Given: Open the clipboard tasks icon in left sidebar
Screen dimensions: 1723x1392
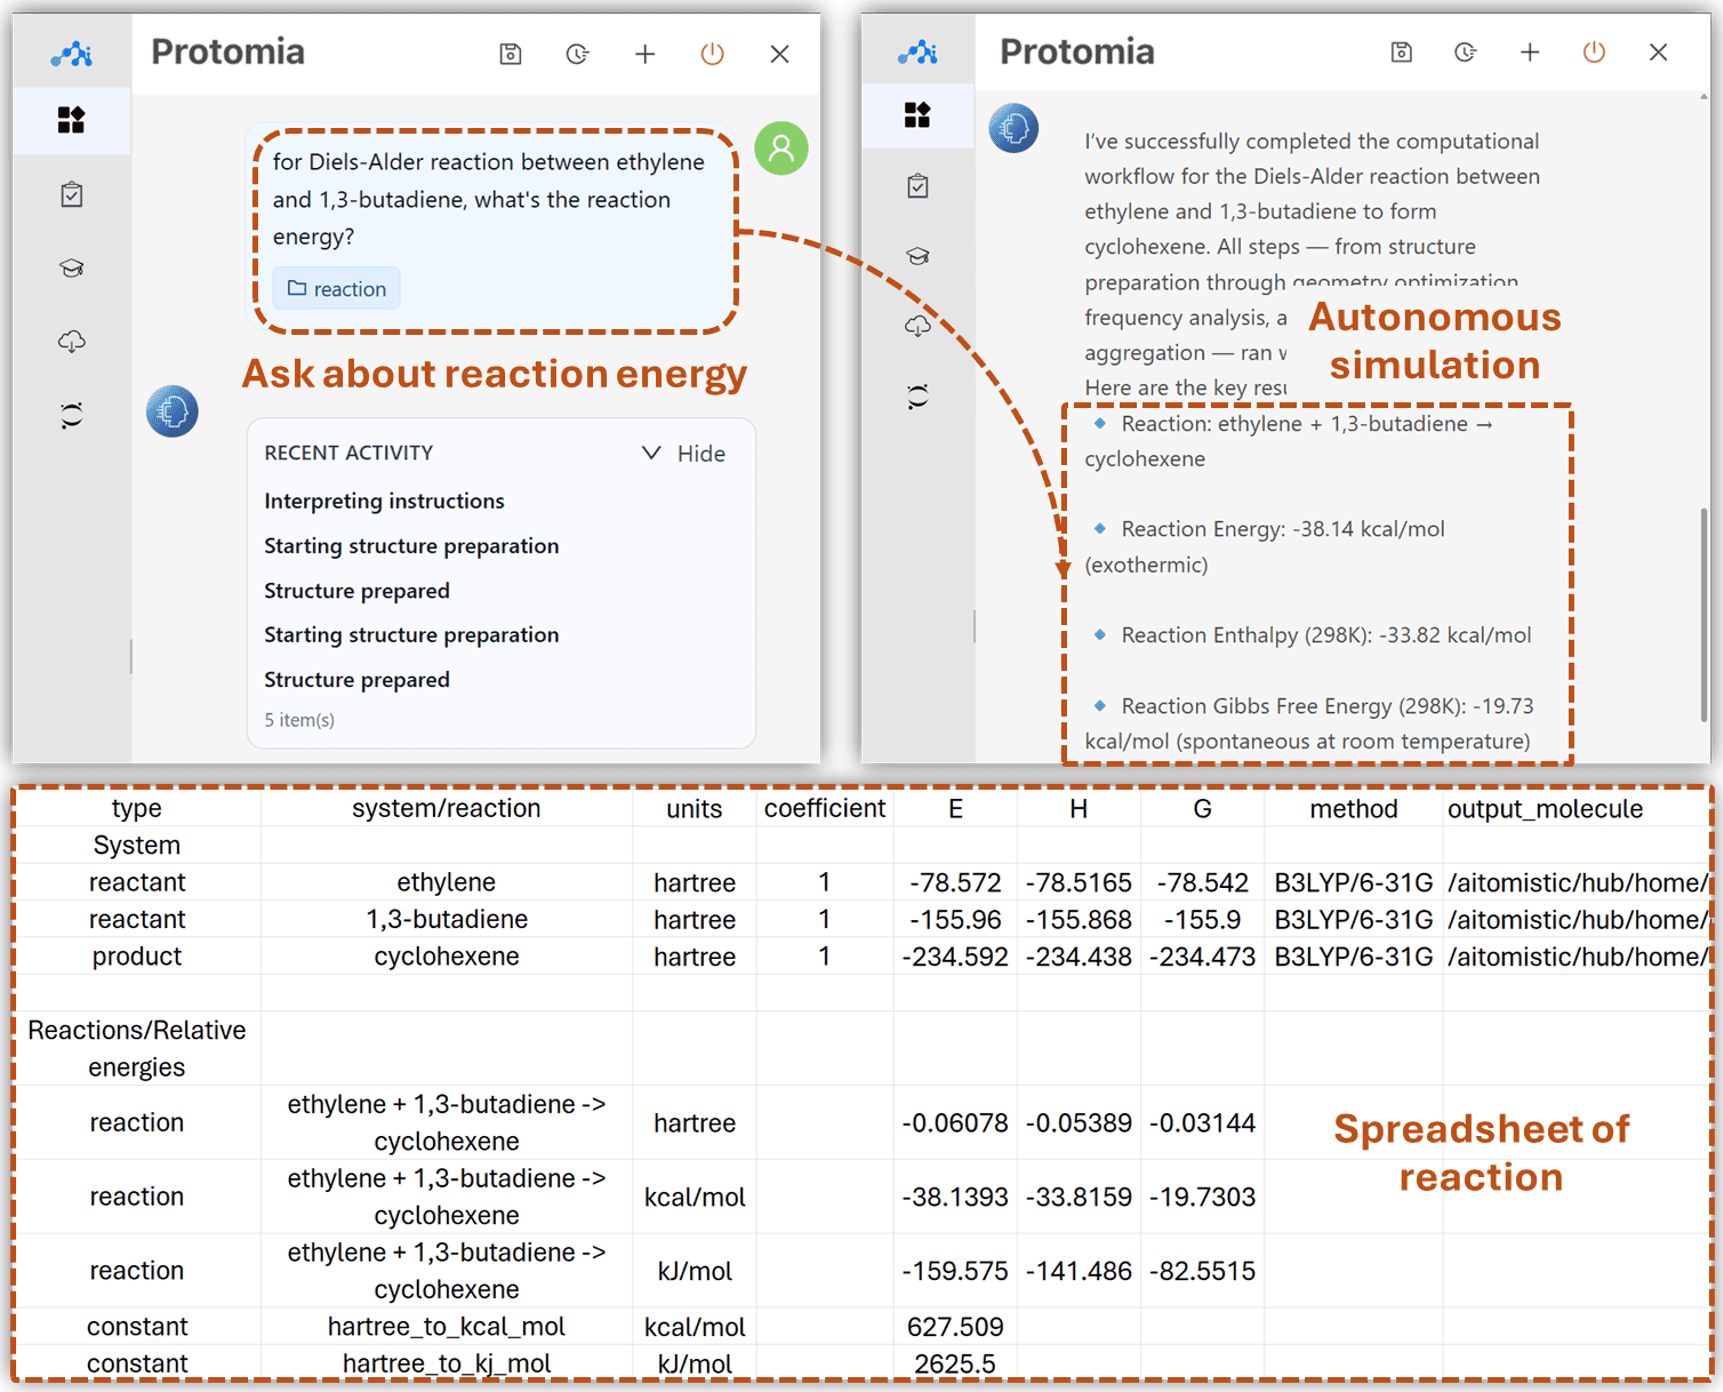Looking at the screenshot, I should (x=71, y=194).
